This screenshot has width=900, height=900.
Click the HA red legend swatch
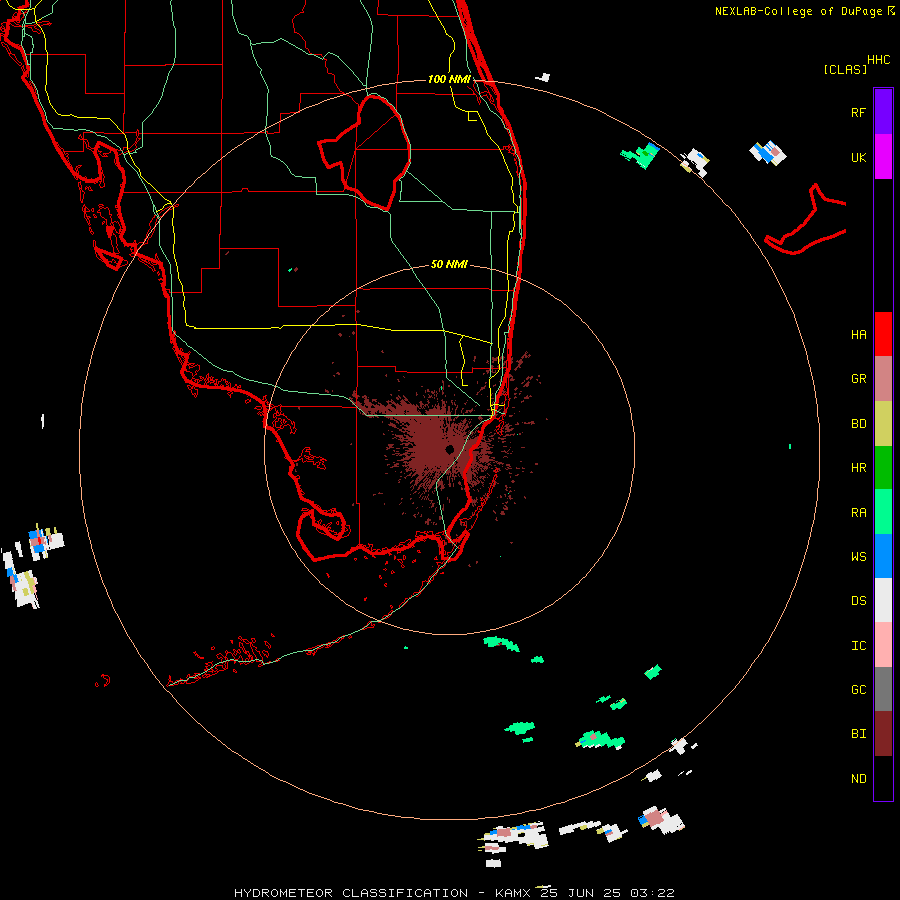coord(883,334)
